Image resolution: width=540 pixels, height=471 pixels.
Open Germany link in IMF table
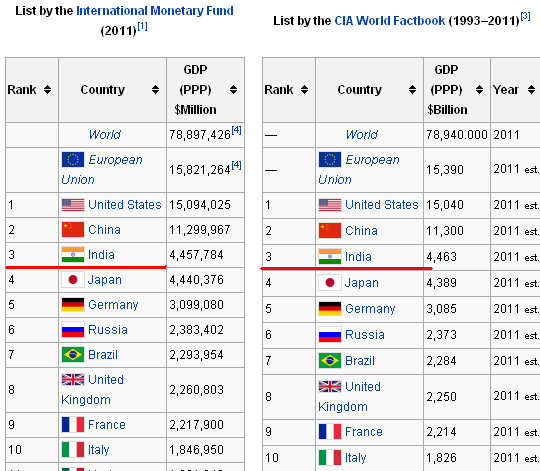(113, 305)
